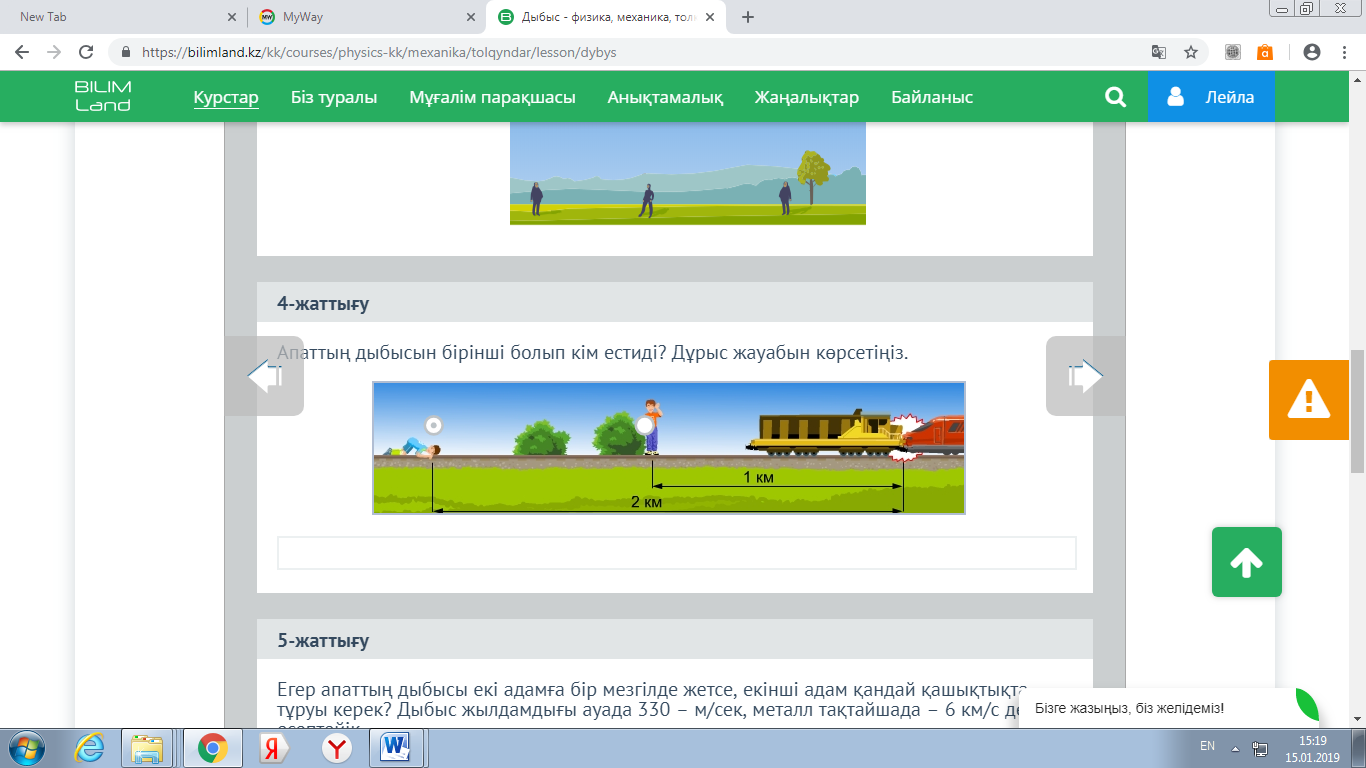Select the radio marker near standing boy
This screenshot has width=1366, height=768.
click(x=645, y=424)
